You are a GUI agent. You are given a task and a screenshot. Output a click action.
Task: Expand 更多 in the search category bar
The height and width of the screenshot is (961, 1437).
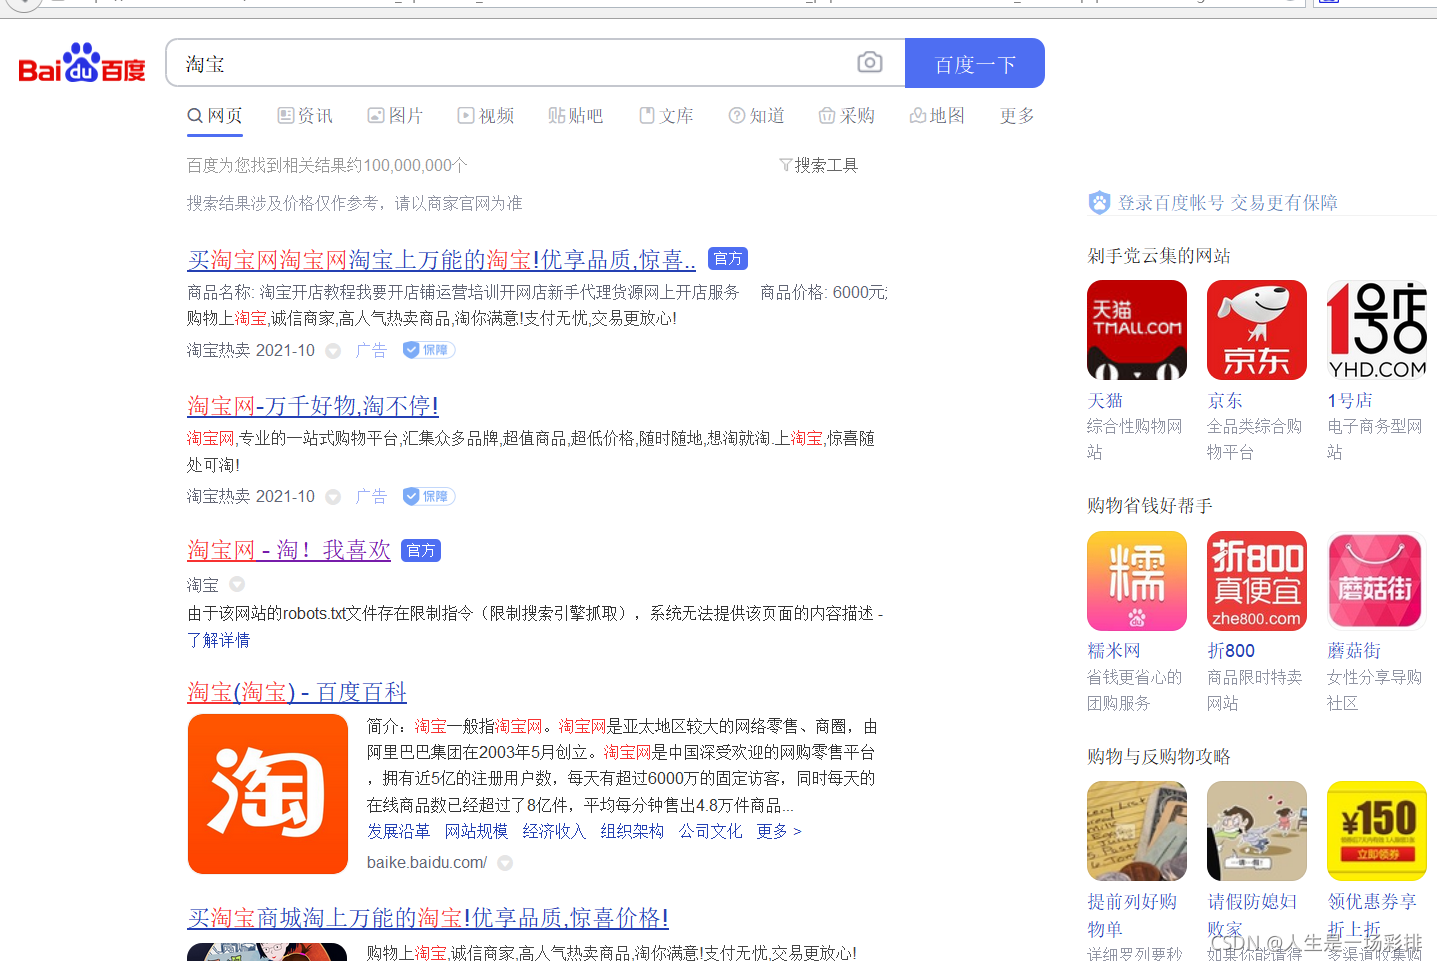coord(1015,115)
